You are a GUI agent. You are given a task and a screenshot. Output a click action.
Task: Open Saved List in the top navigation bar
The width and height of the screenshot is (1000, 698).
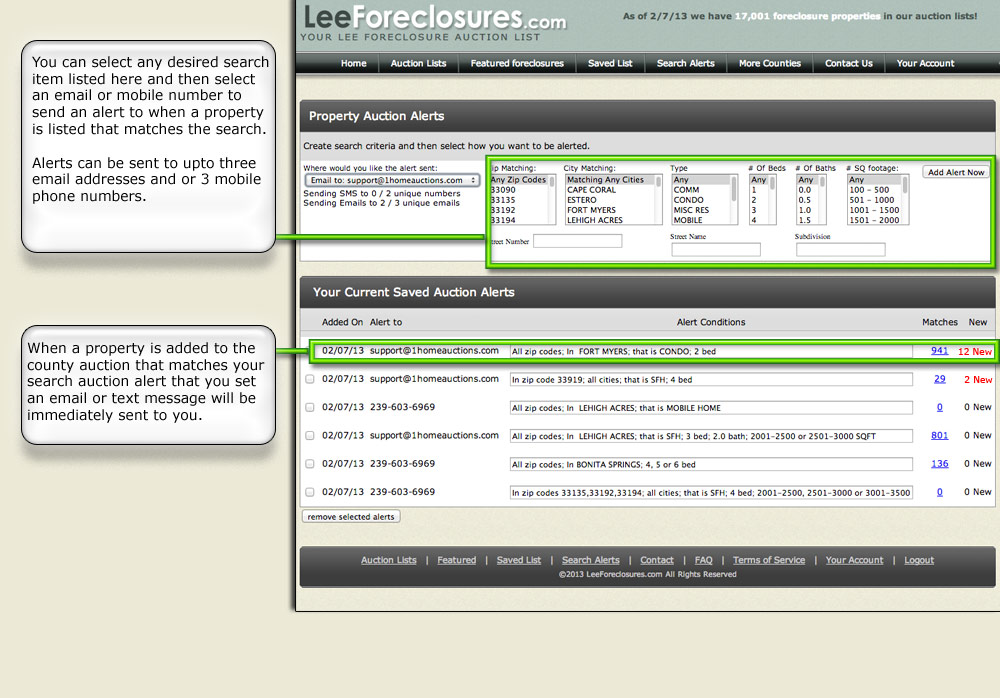click(610, 63)
